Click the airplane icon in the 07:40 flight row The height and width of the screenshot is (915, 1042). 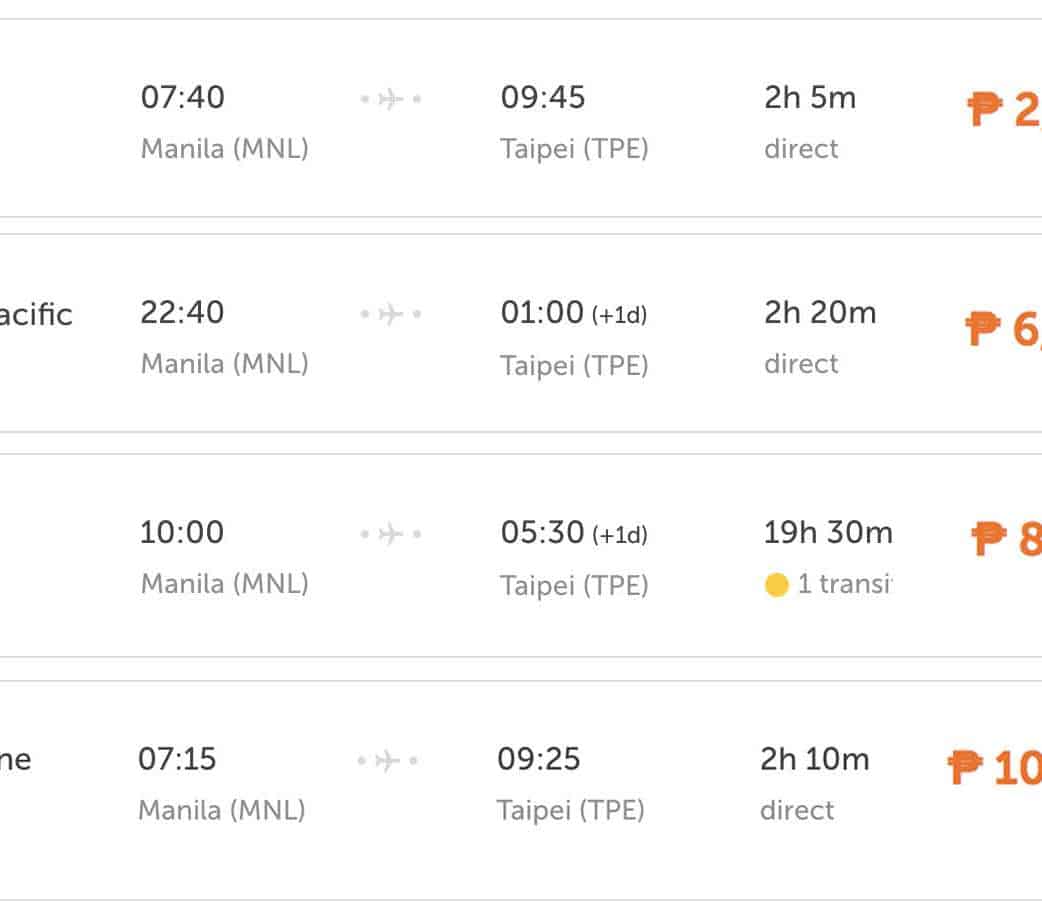click(x=391, y=99)
